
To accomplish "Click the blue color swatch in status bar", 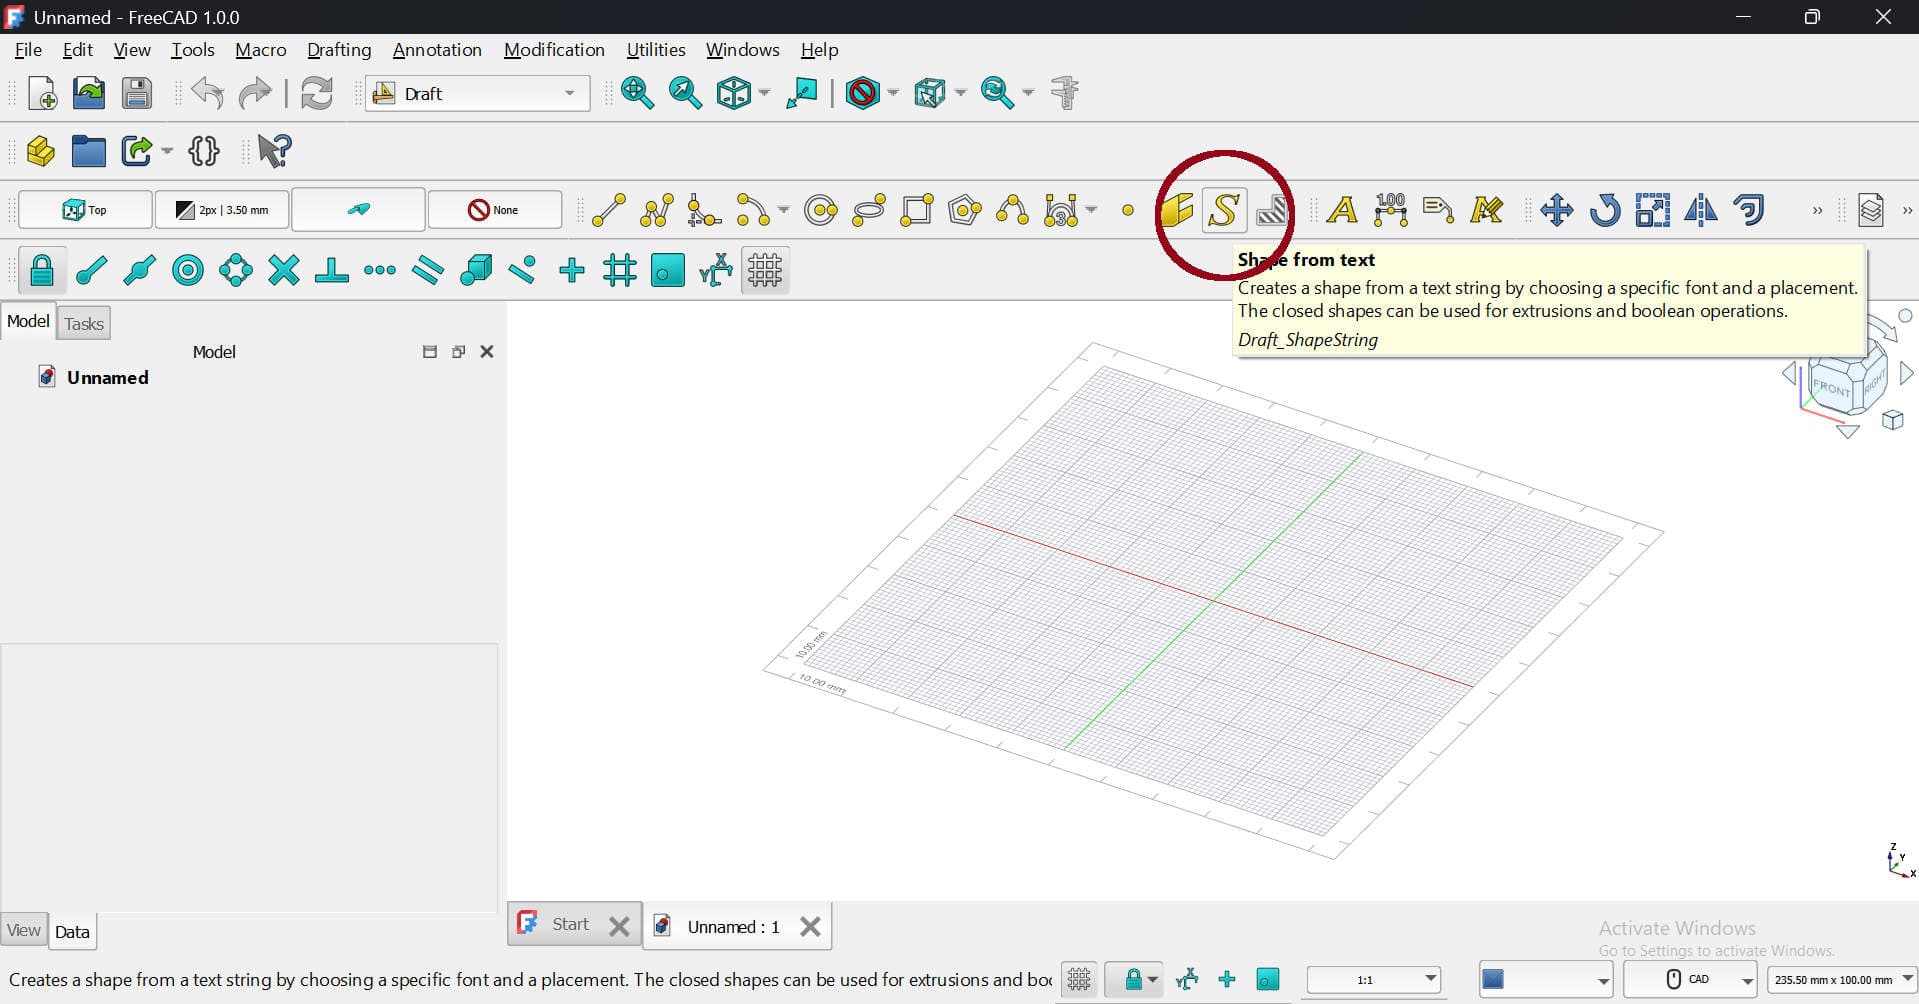I will pyautogui.click(x=1493, y=979).
